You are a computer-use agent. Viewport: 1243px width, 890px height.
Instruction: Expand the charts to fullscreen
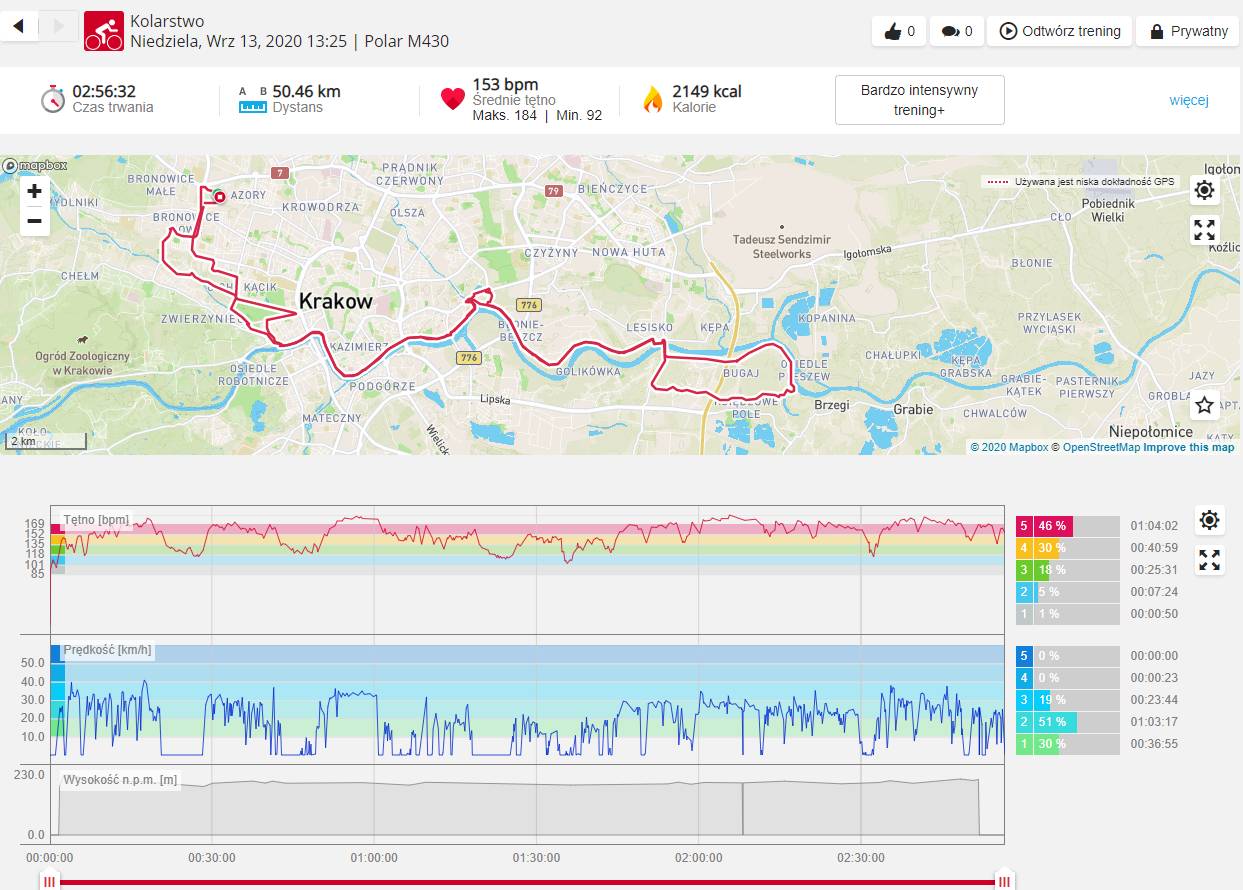tap(1210, 560)
